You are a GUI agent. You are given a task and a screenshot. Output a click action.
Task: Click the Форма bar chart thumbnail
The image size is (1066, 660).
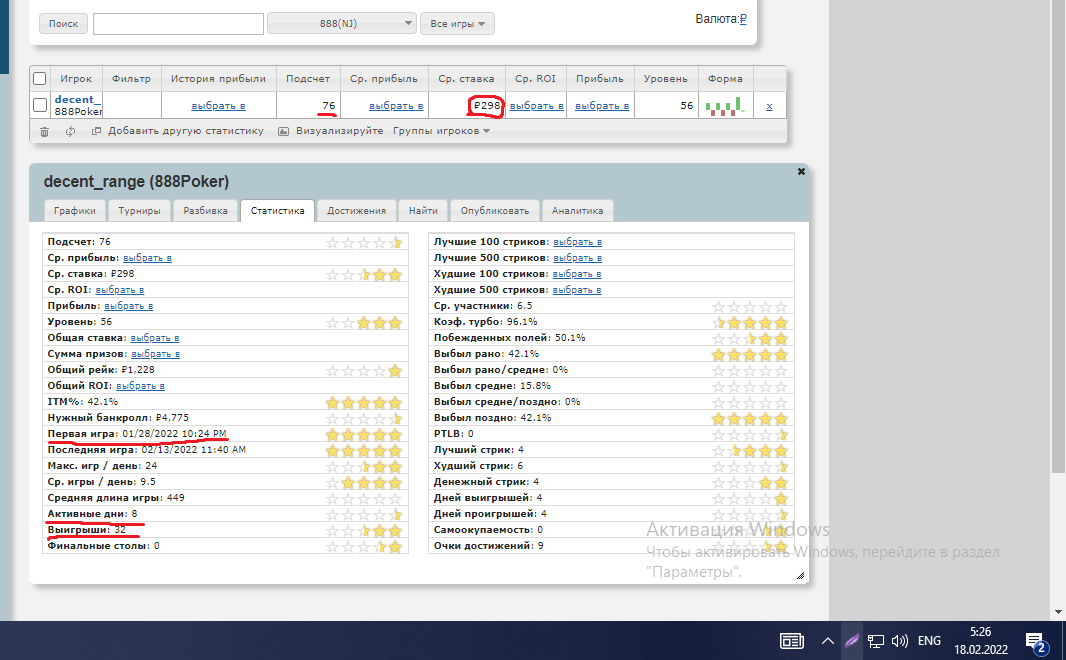click(725, 106)
